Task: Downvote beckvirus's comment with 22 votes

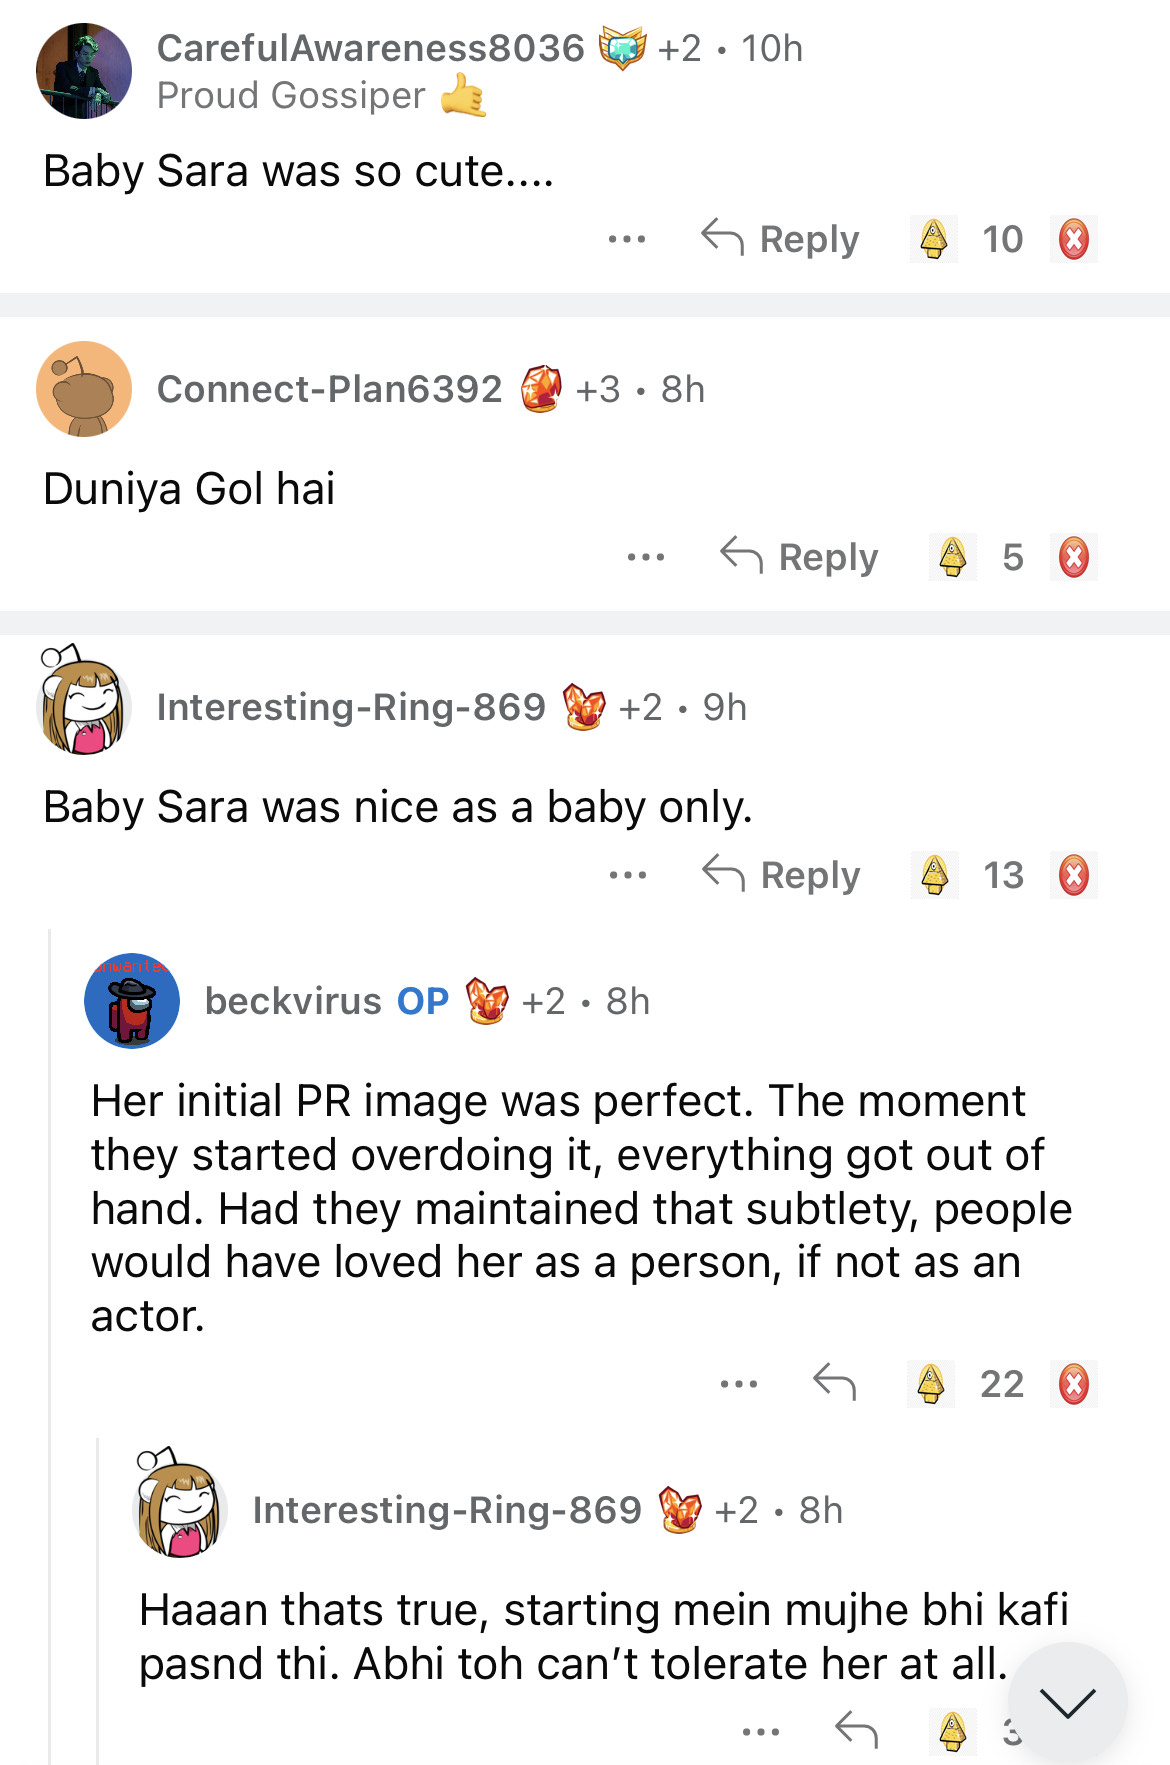Action: coord(1073,1385)
